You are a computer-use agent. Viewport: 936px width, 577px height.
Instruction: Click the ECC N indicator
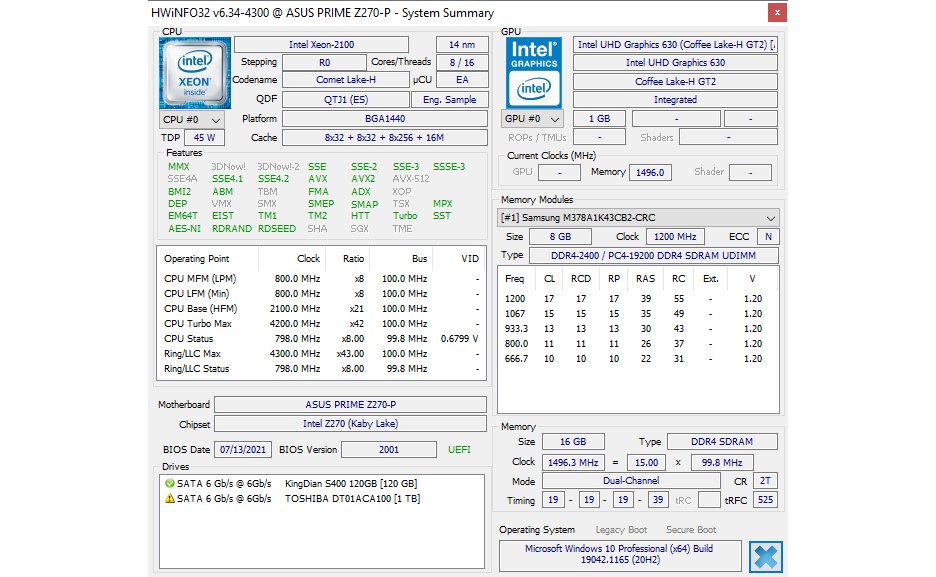[768, 237]
